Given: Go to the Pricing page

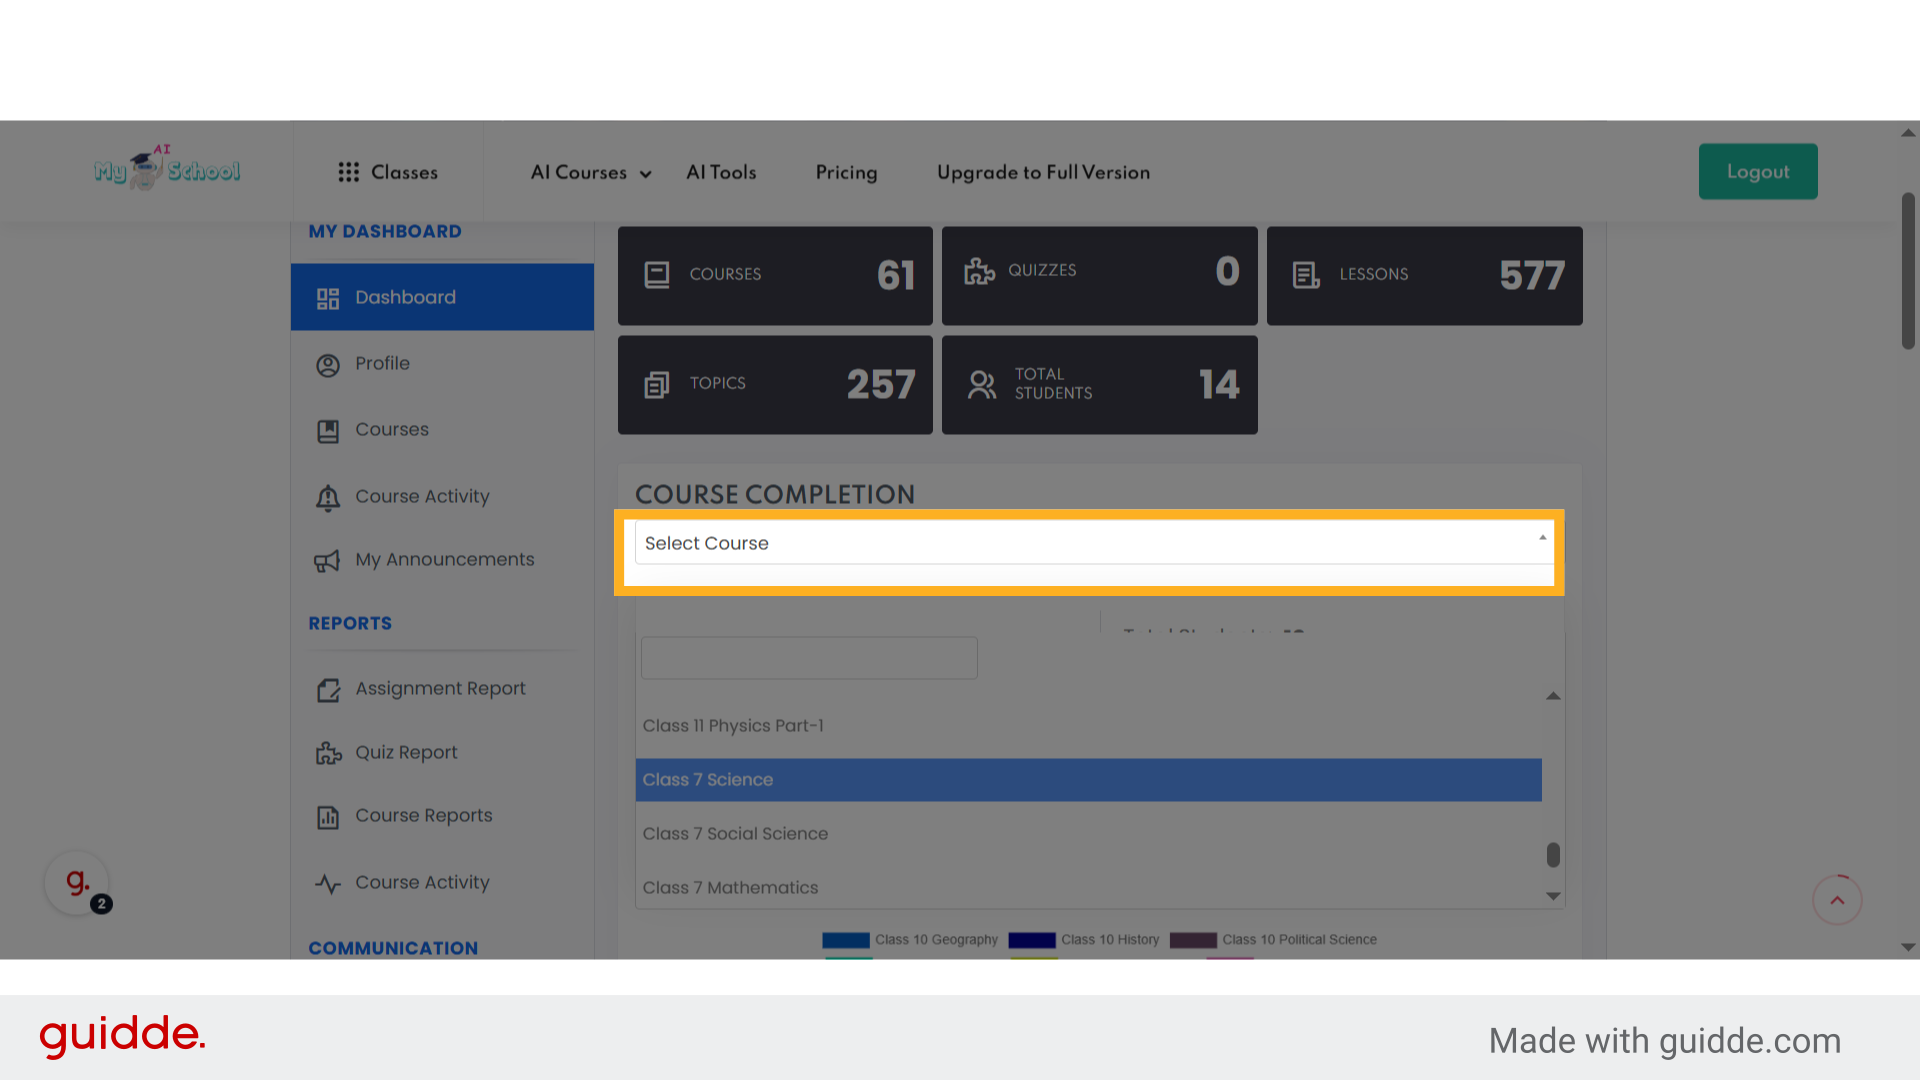Looking at the screenshot, I should coord(846,173).
